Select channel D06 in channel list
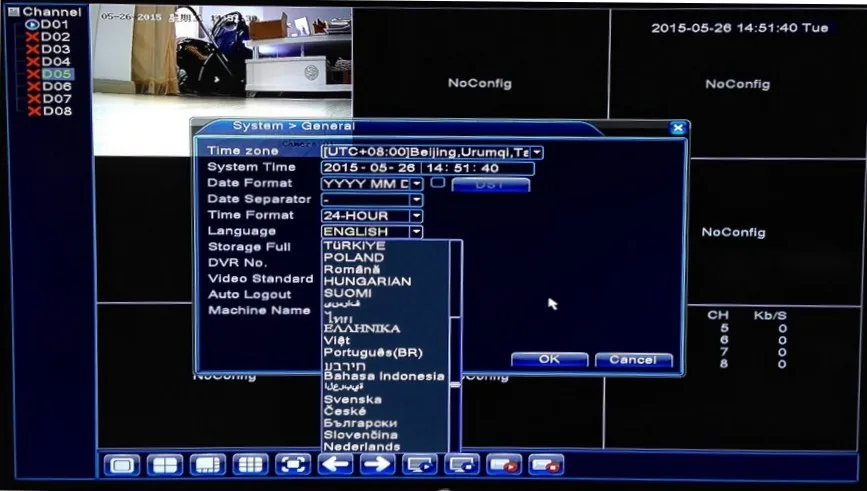 [56, 86]
